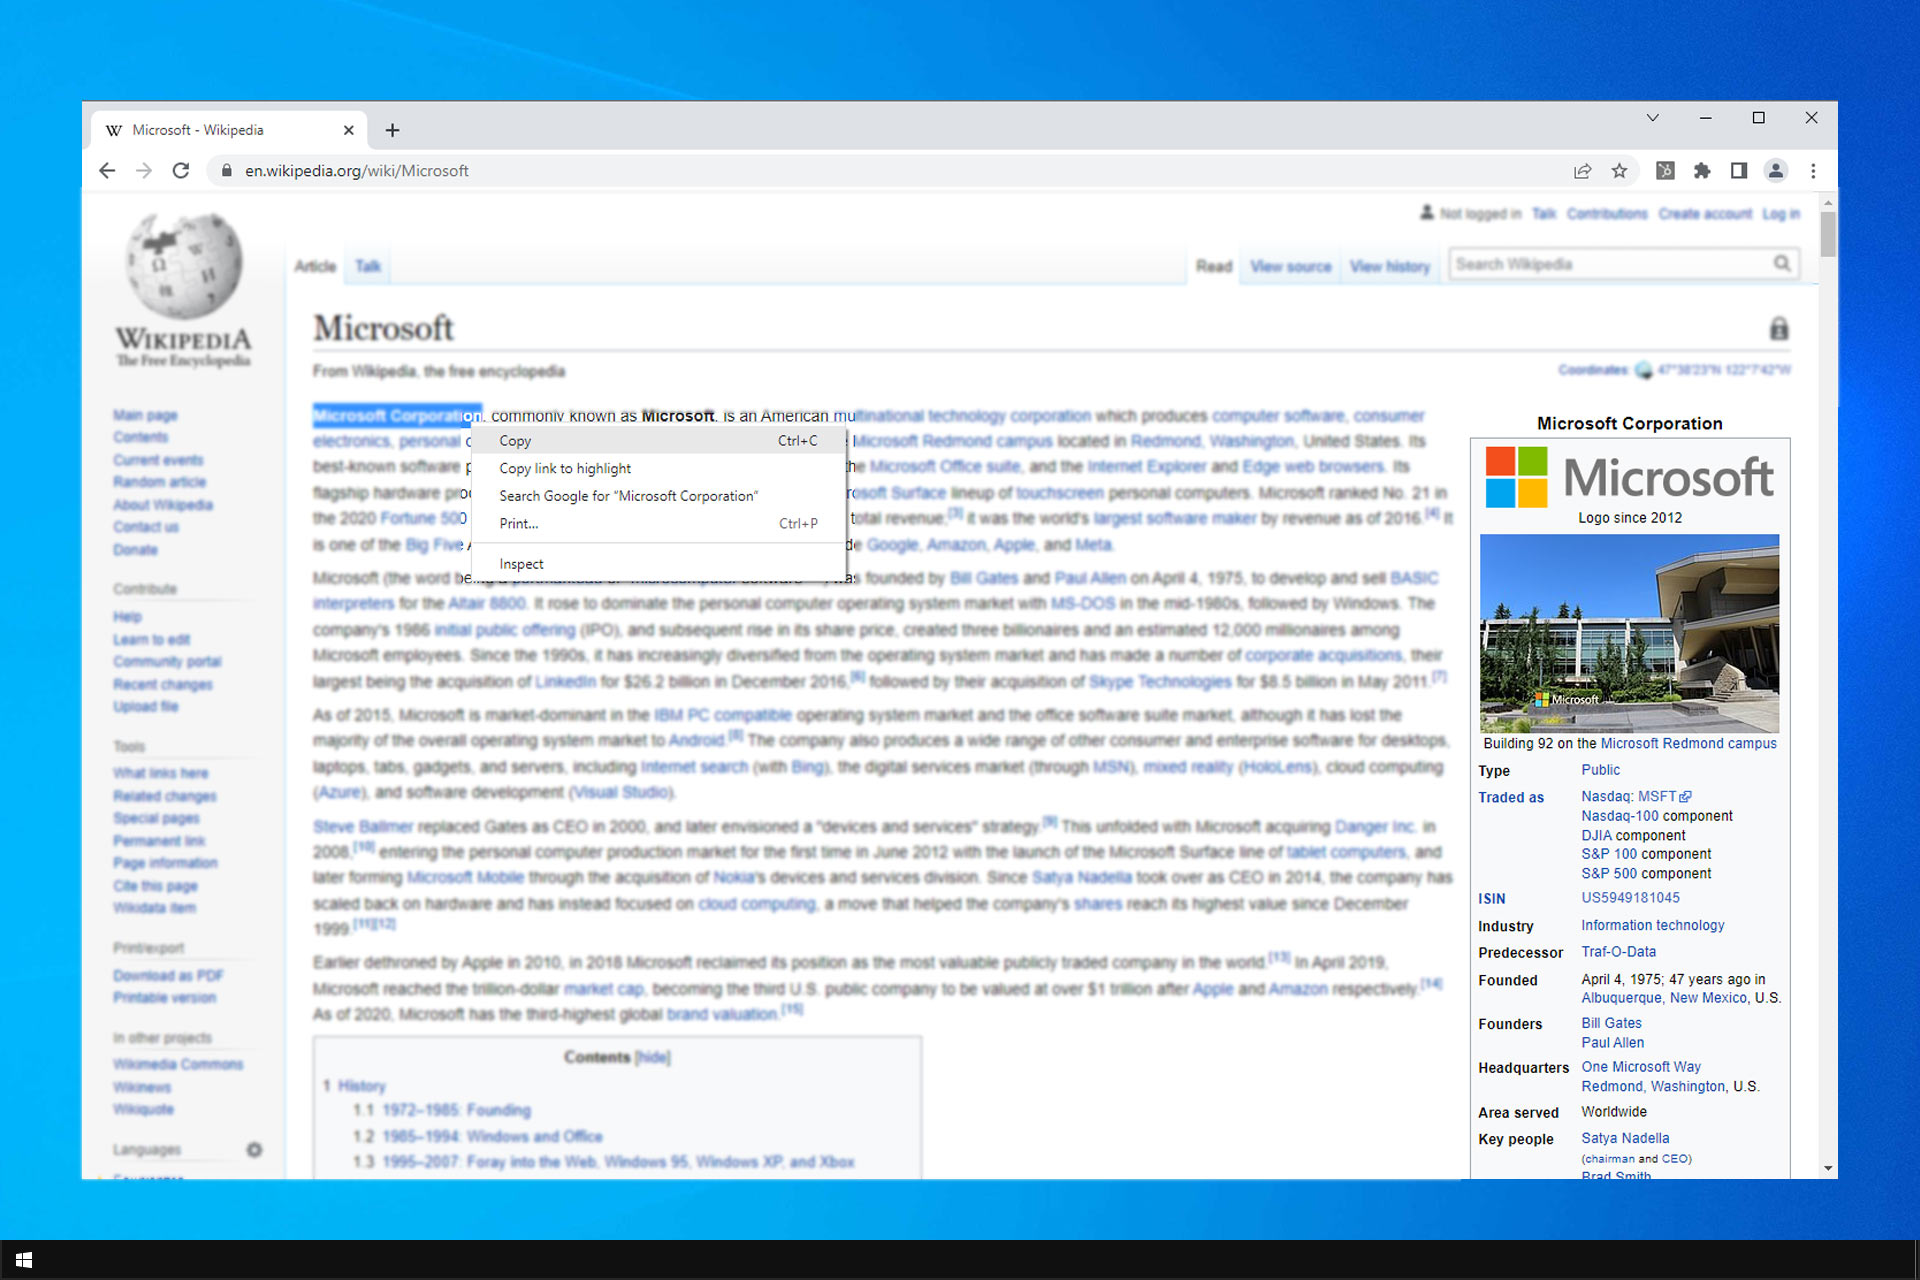Click the bookmark star icon in address bar
The width and height of the screenshot is (1920, 1280).
click(1620, 171)
